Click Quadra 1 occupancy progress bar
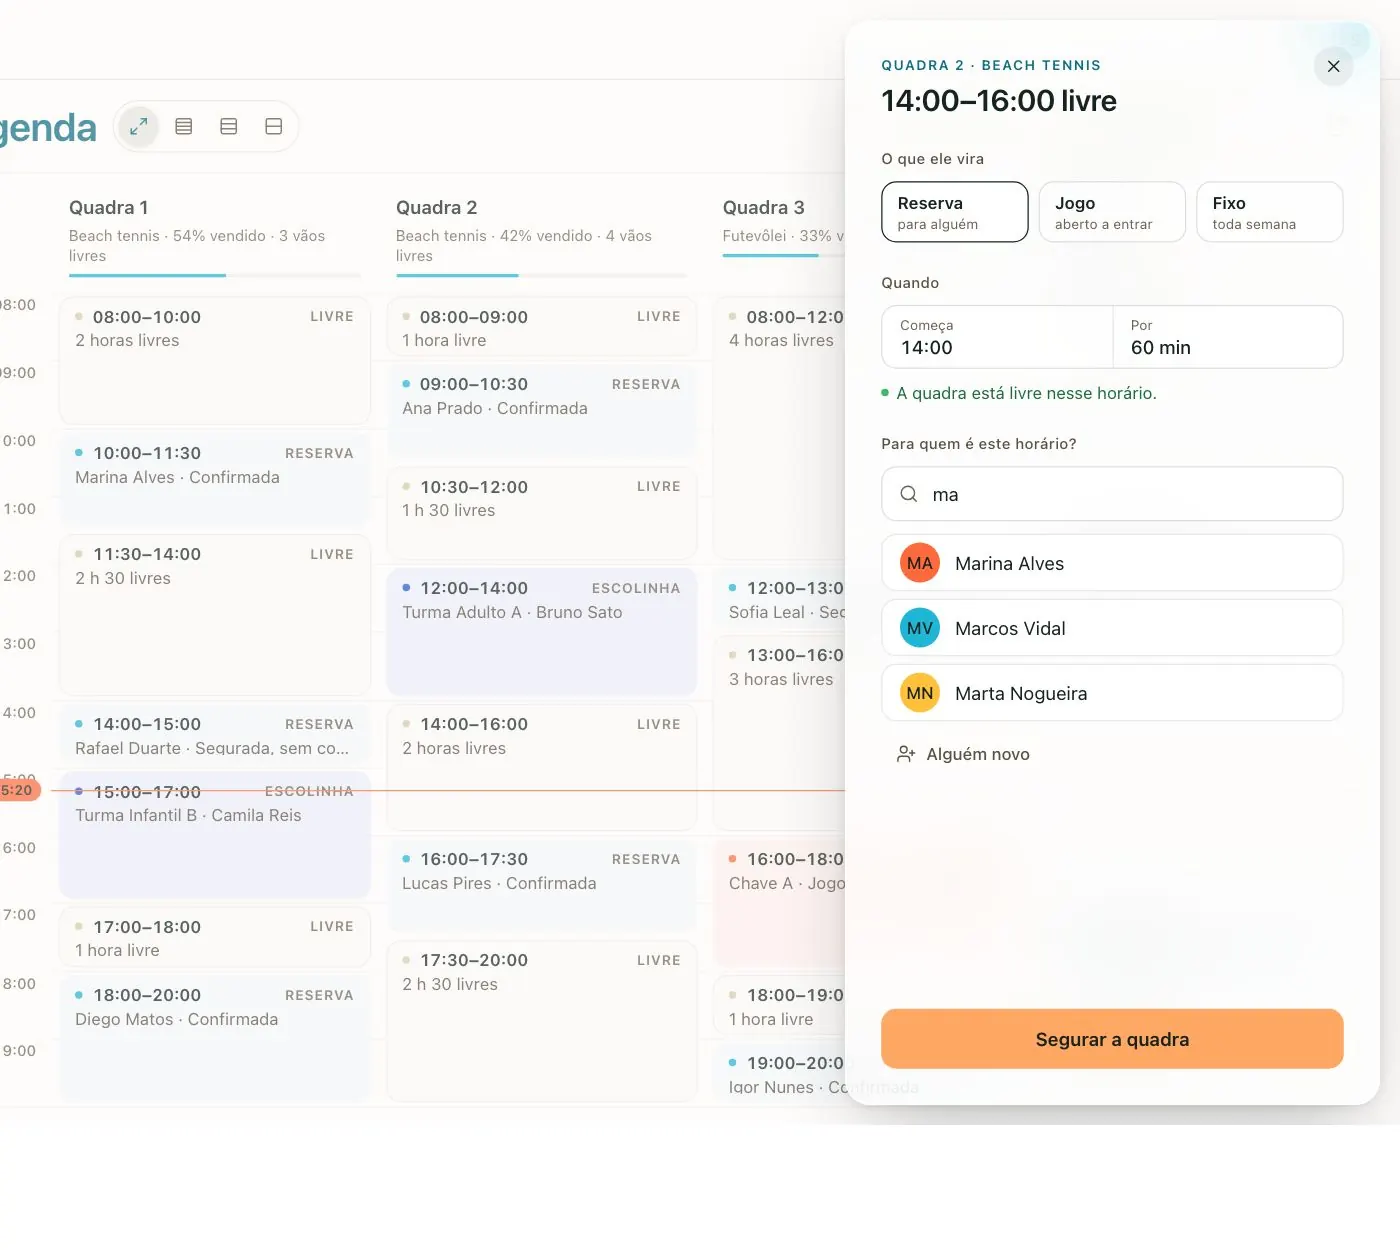Image resolution: width=1400 pixels, height=1250 pixels. pos(215,275)
